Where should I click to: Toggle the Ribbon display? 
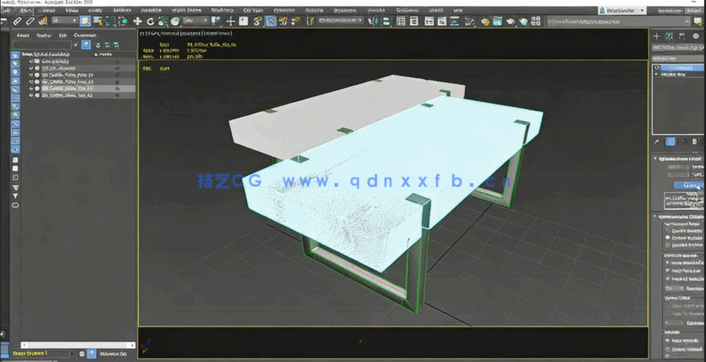point(429,21)
